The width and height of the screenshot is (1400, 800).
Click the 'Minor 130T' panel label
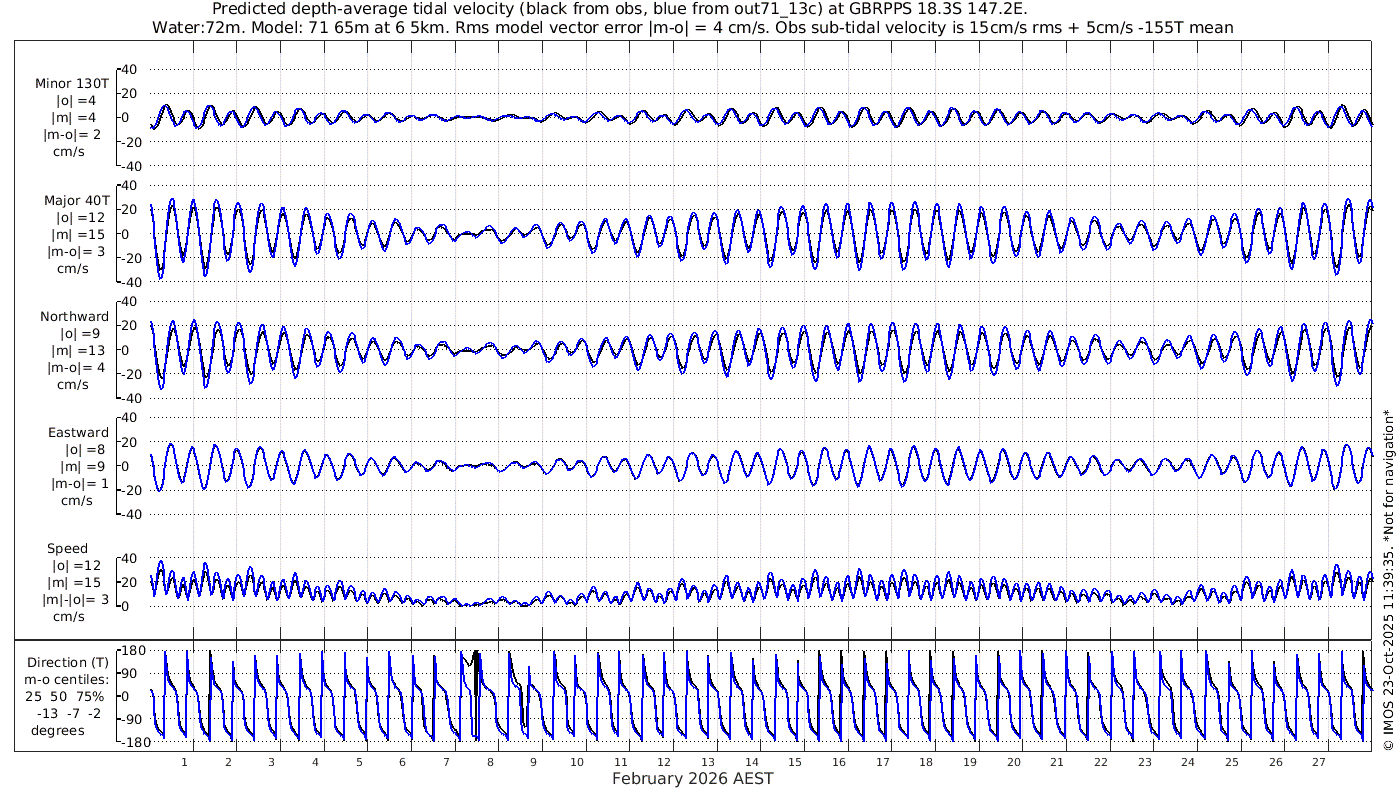(x=72, y=84)
